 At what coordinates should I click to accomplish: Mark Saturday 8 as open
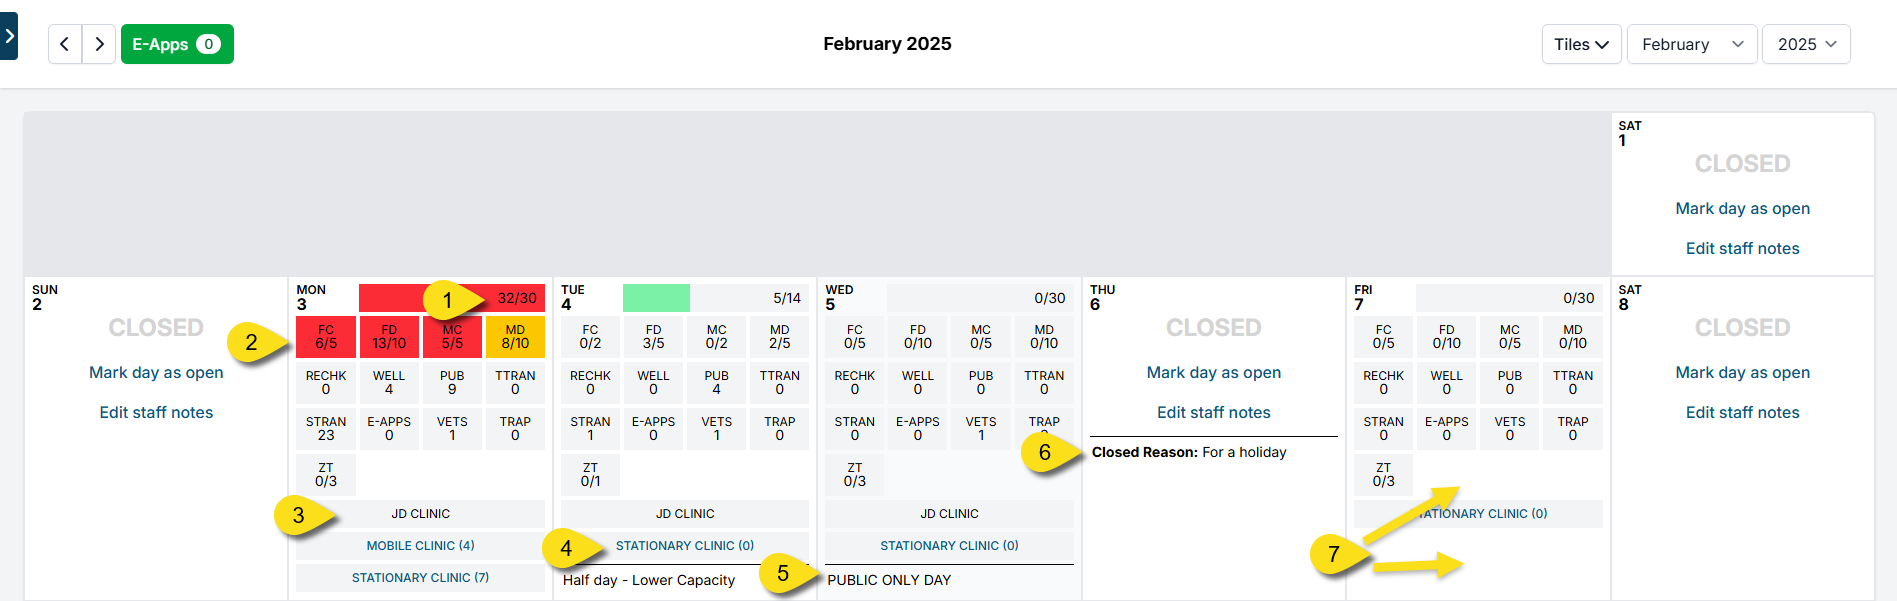click(1742, 372)
